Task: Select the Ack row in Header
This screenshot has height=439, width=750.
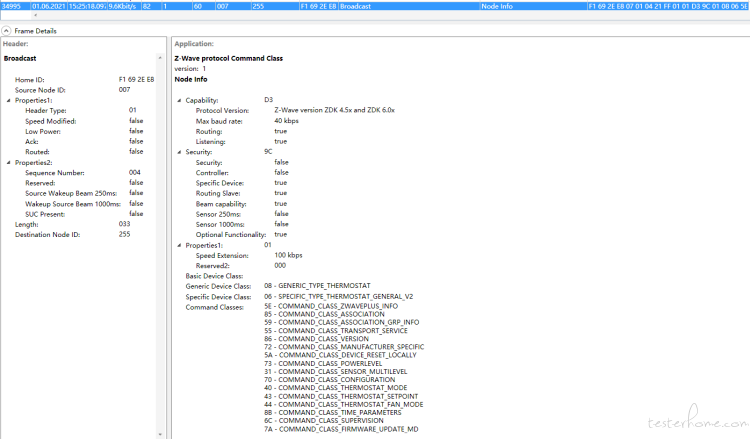Action: pos(84,142)
